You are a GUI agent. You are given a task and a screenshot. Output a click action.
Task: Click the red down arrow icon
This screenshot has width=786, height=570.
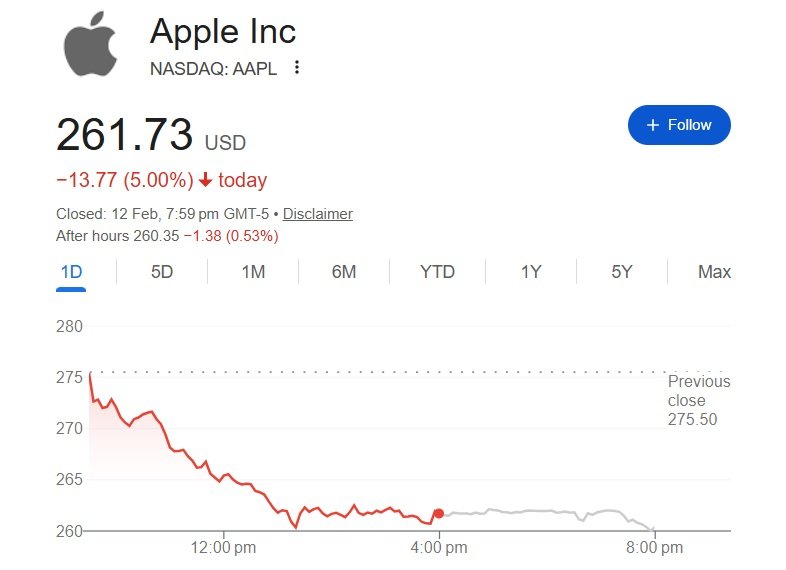[205, 181]
